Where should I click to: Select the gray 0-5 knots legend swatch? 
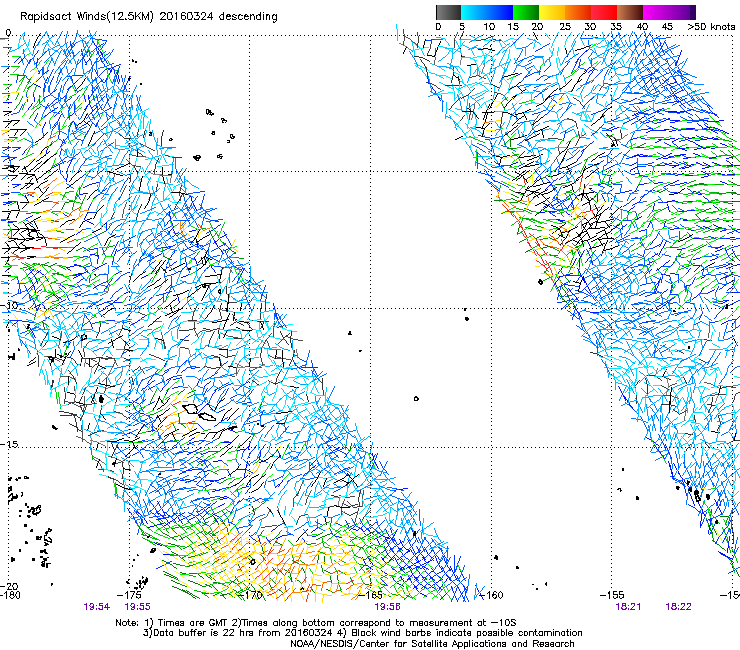(448, 12)
